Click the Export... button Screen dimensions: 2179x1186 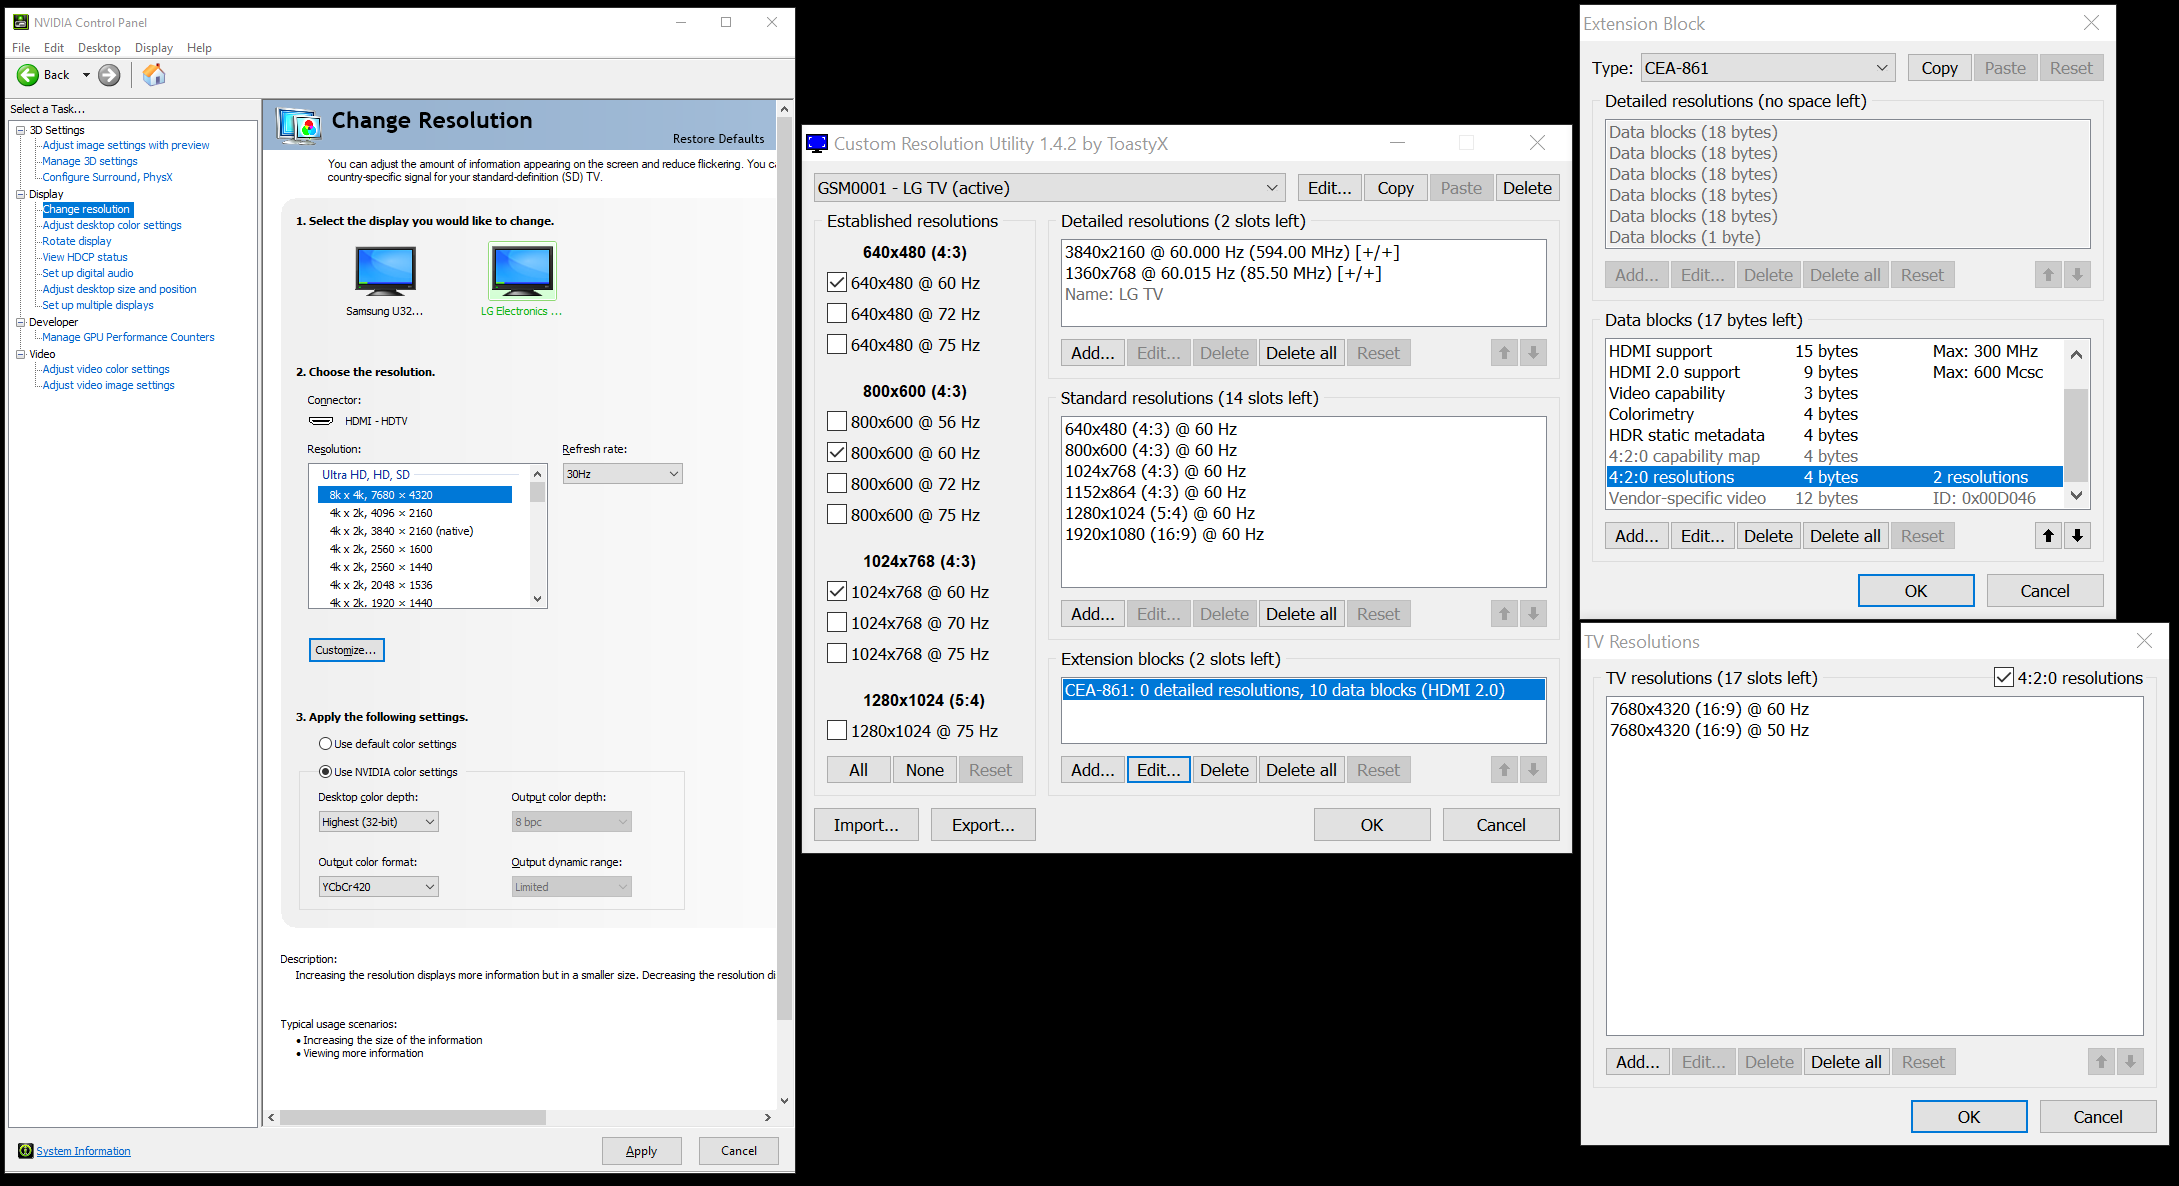pyautogui.click(x=982, y=825)
